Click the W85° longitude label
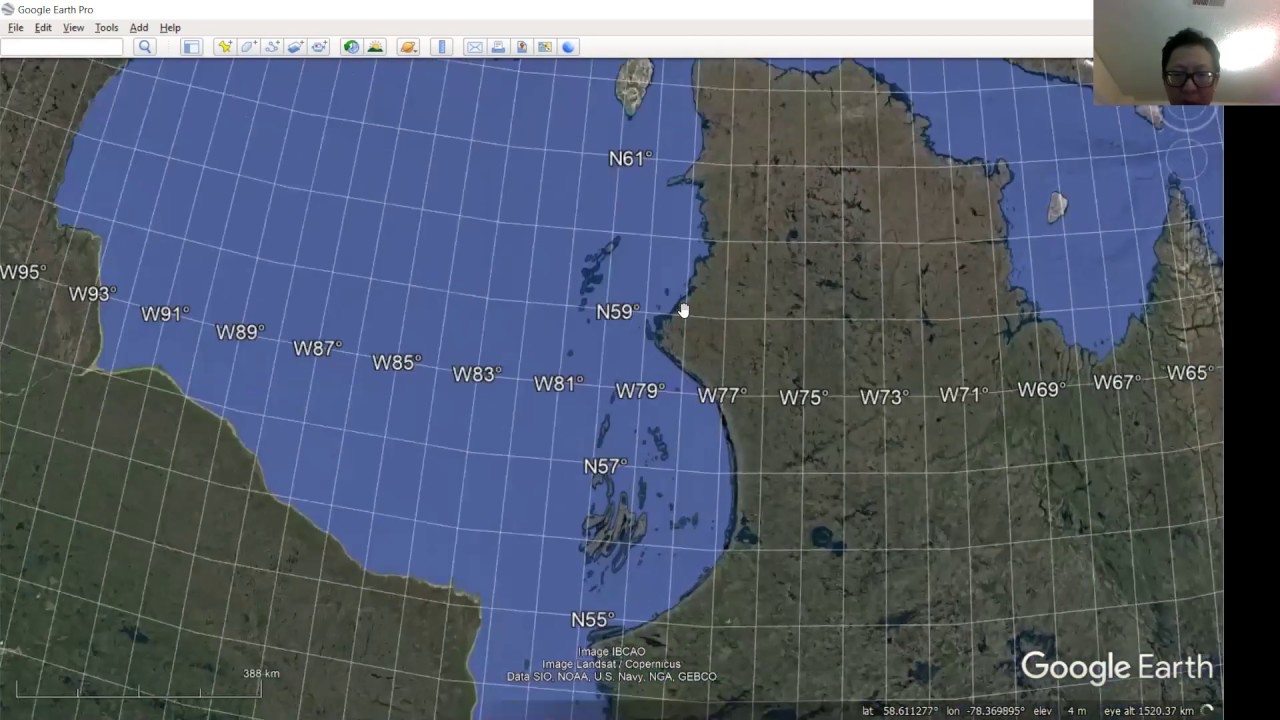1280x720 pixels. coord(397,362)
